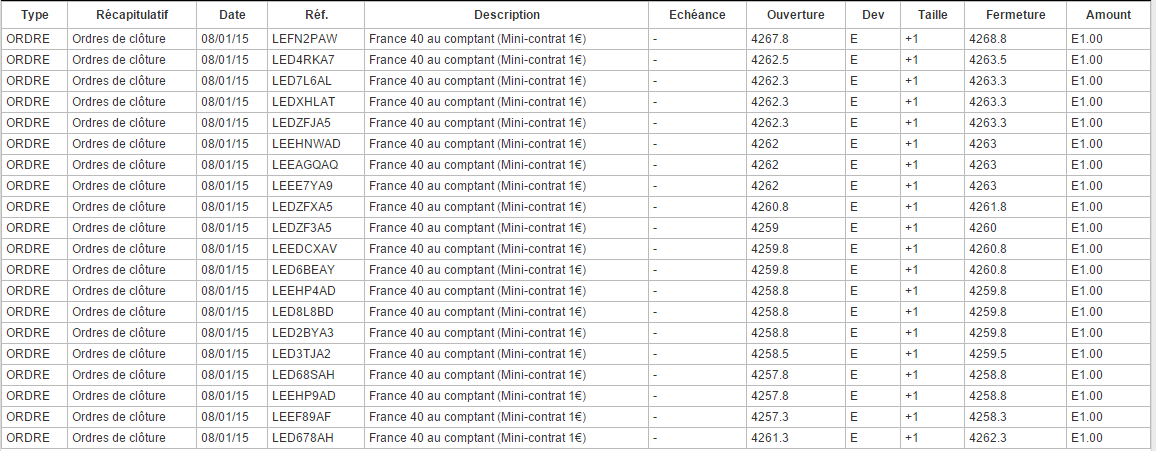Click the LEEF89AF reference cell
Viewport: 1156px width, 459px height.
(302, 417)
